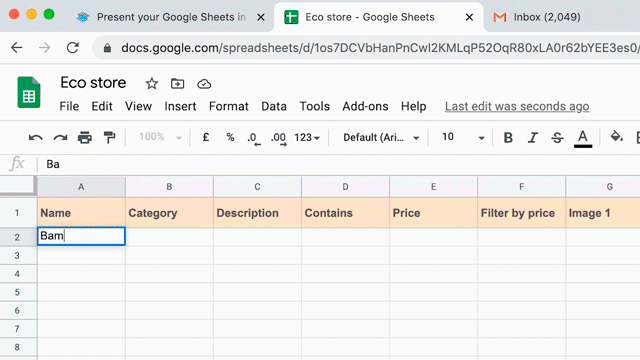Expand the Default (Ari... font dropdown
This screenshot has width=640, height=360.
(x=381, y=138)
